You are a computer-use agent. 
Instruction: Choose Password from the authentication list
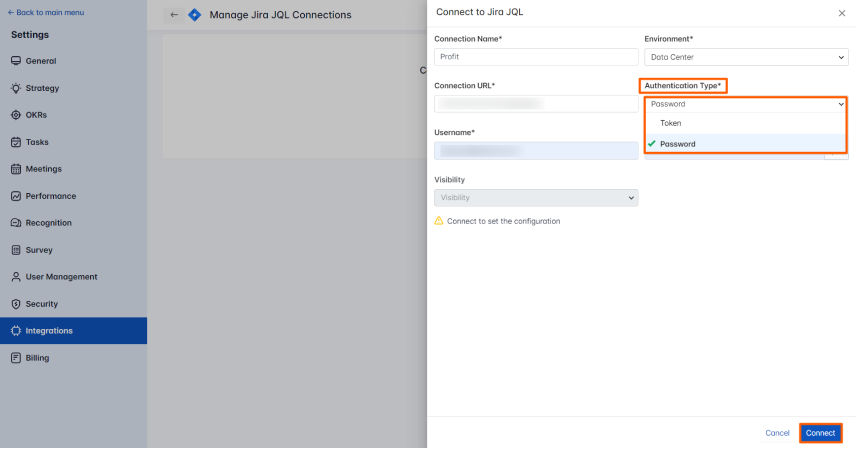tap(745, 144)
